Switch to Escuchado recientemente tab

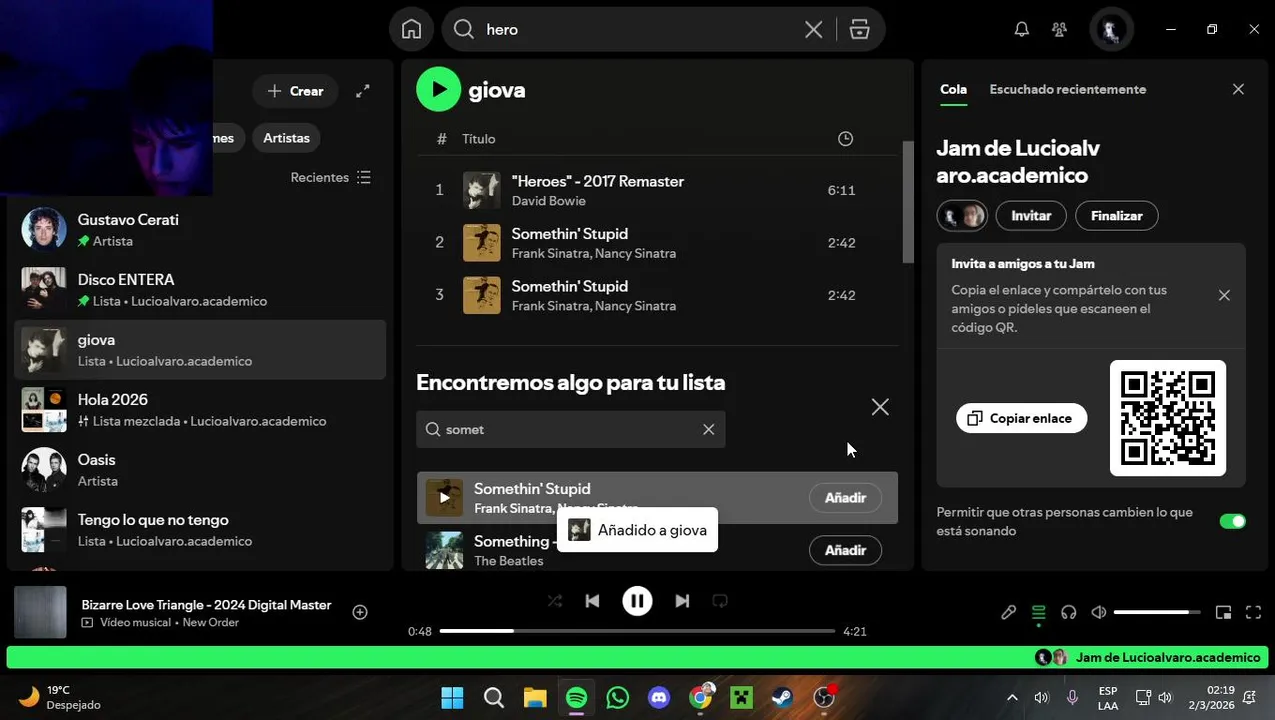click(1068, 89)
